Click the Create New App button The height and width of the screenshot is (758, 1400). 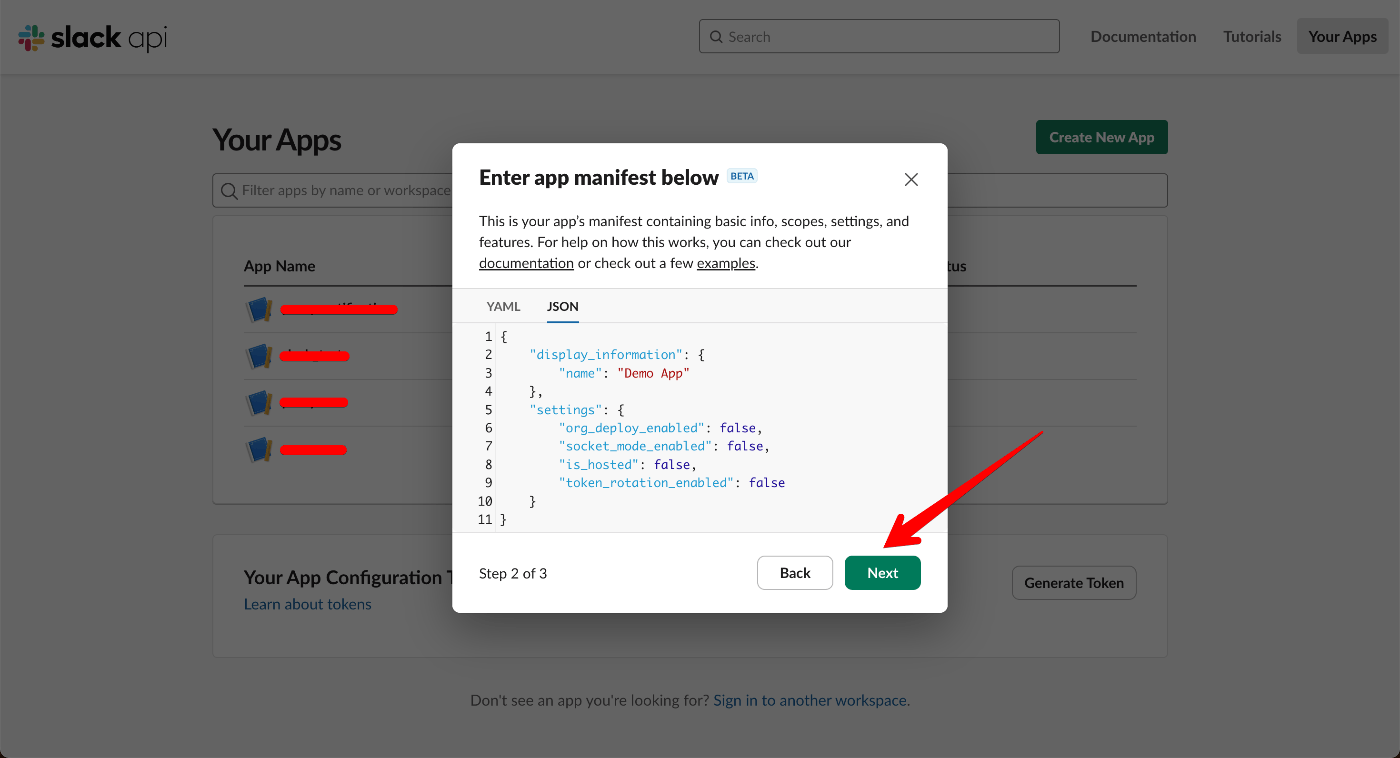(x=1102, y=137)
